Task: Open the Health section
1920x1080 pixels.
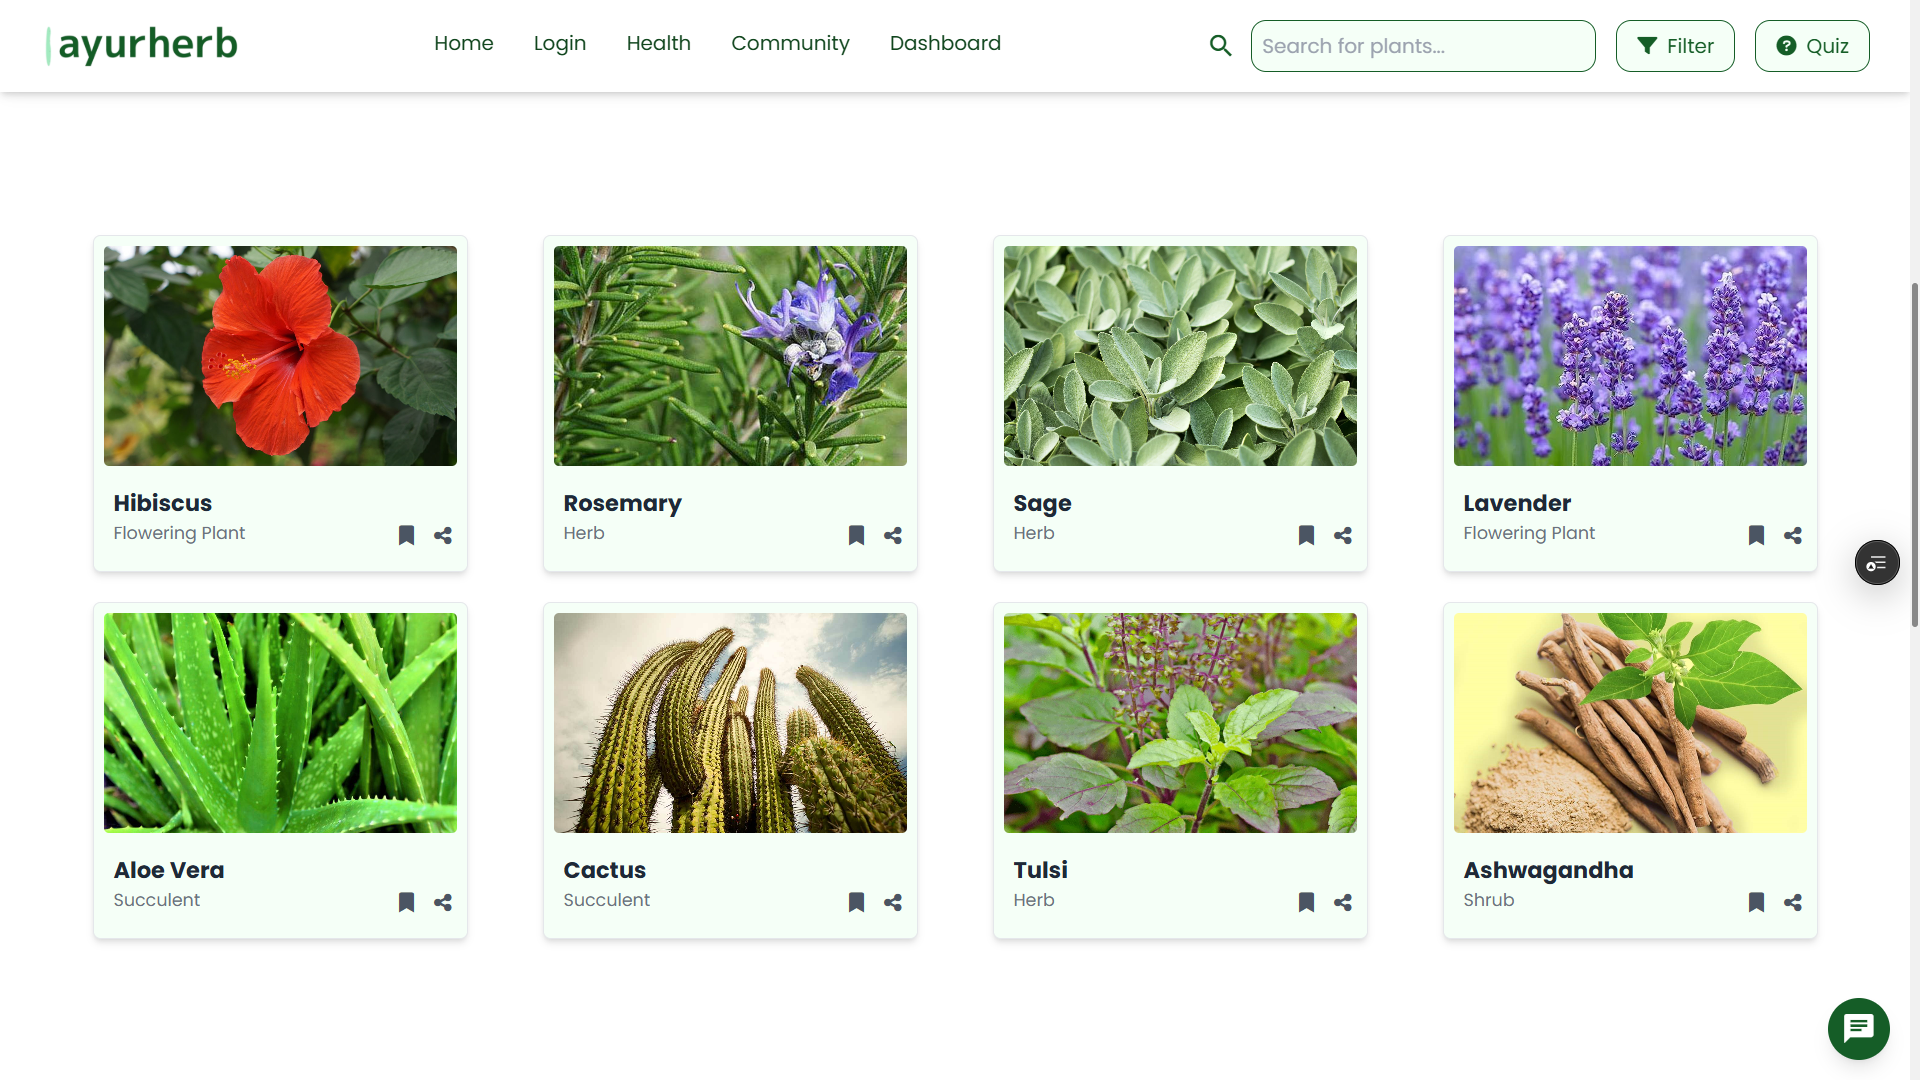Action: pos(658,43)
